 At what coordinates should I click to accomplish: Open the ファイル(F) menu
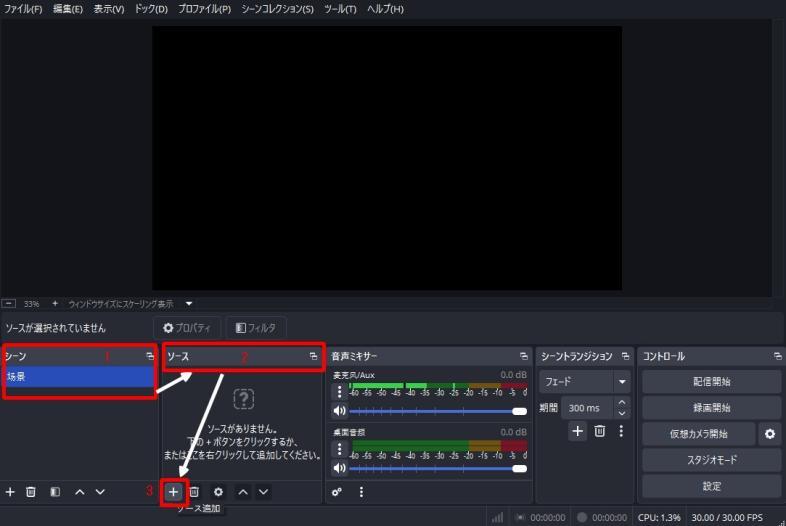pyautogui.click(x=23, y=9)
